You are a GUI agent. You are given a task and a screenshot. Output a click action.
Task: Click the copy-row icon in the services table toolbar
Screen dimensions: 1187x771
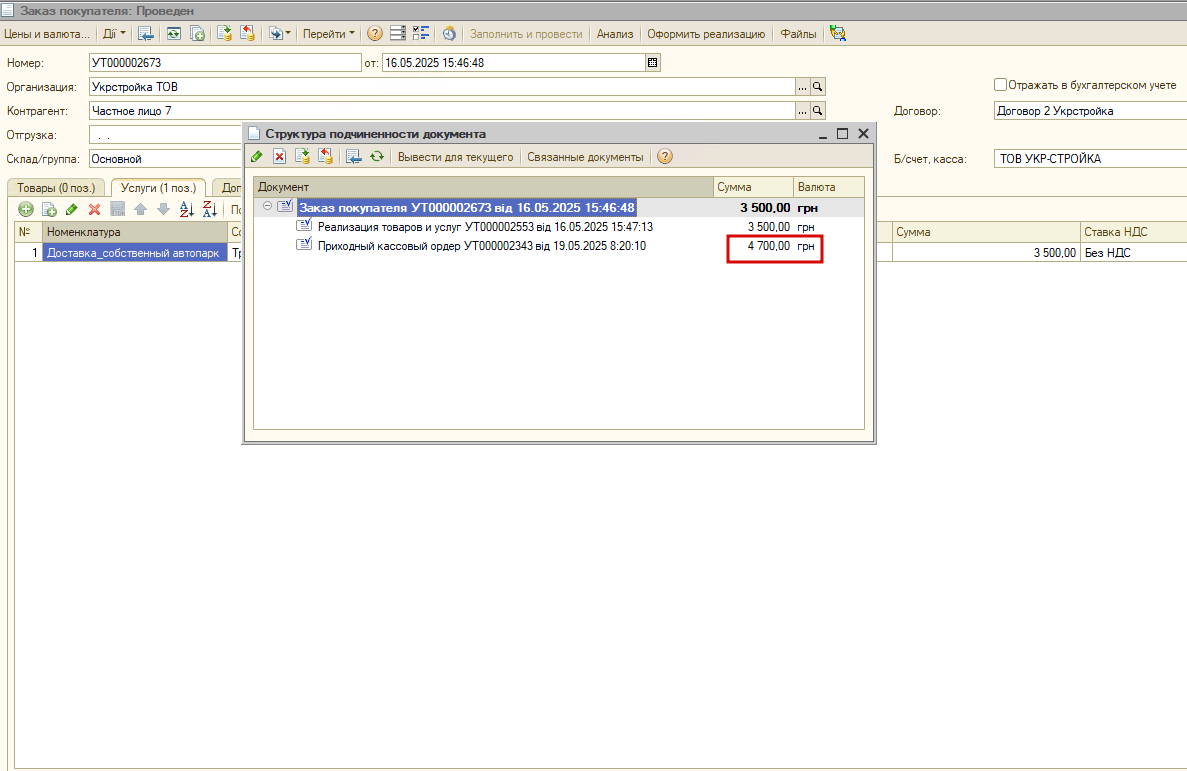(49, 210)
